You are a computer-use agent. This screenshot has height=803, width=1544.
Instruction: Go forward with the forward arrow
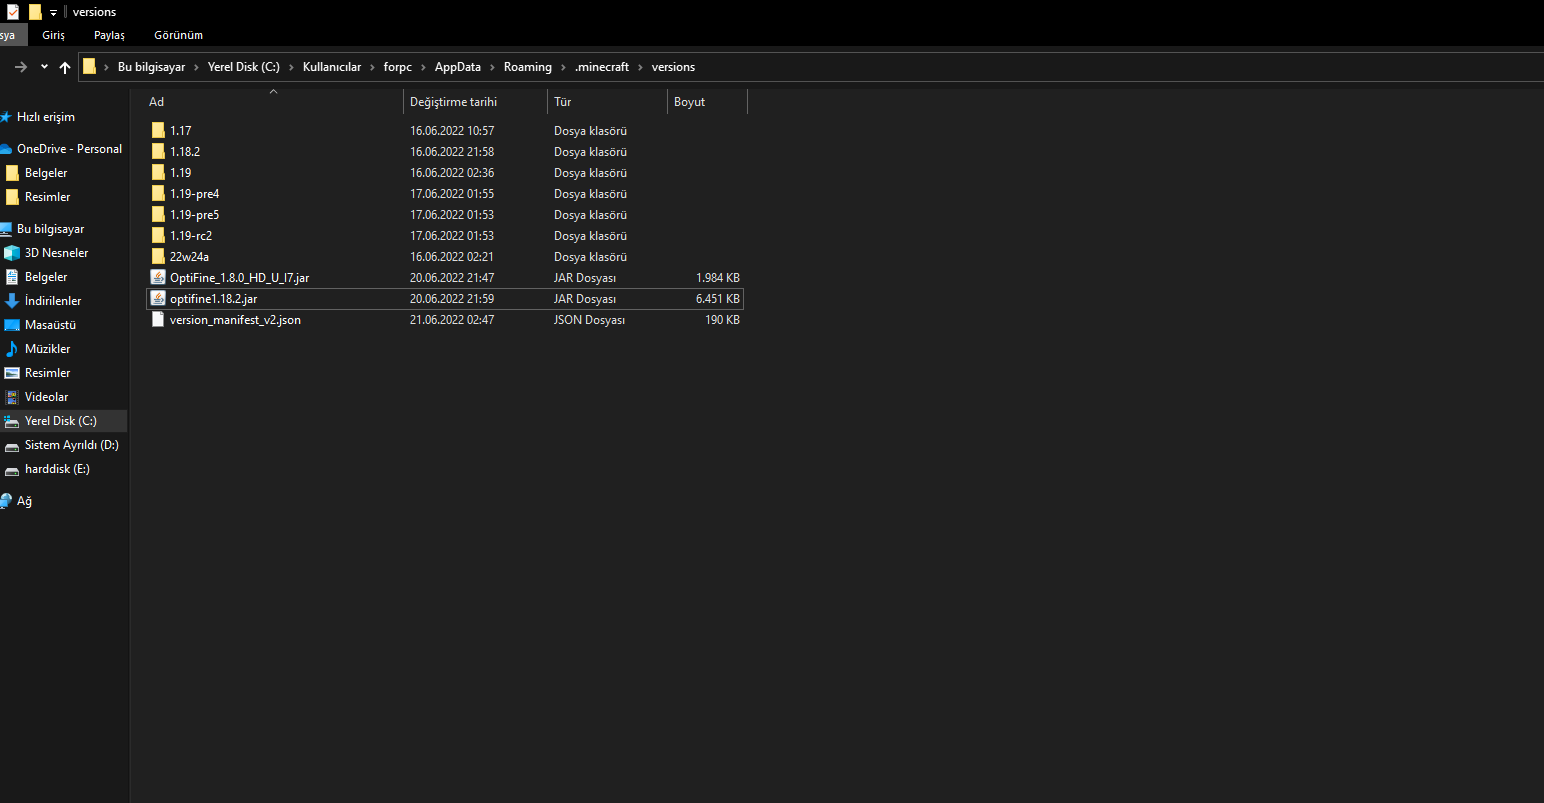pyautogui.click(x=21, y=67)
